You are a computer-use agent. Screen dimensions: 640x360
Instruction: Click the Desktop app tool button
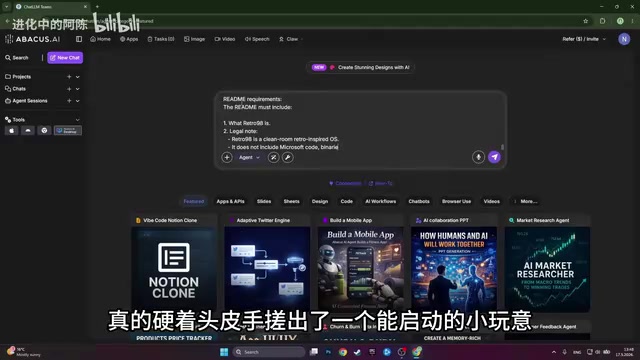click(68, 131)
